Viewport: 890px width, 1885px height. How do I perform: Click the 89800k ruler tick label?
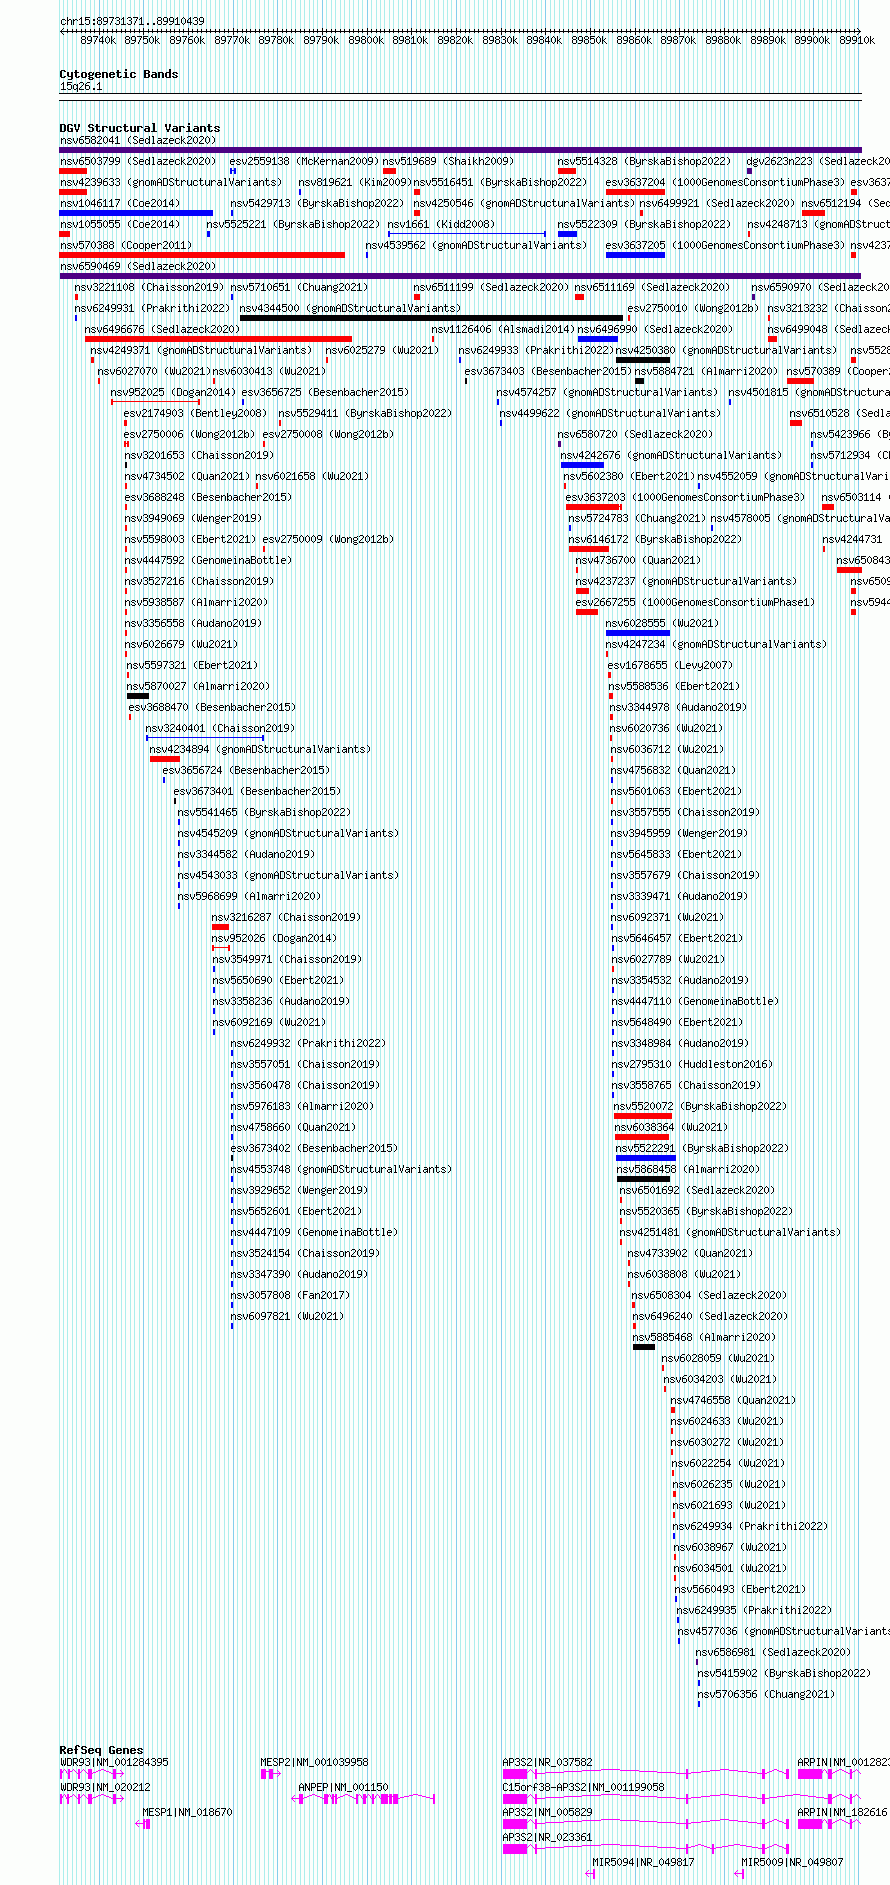[366, 40]
